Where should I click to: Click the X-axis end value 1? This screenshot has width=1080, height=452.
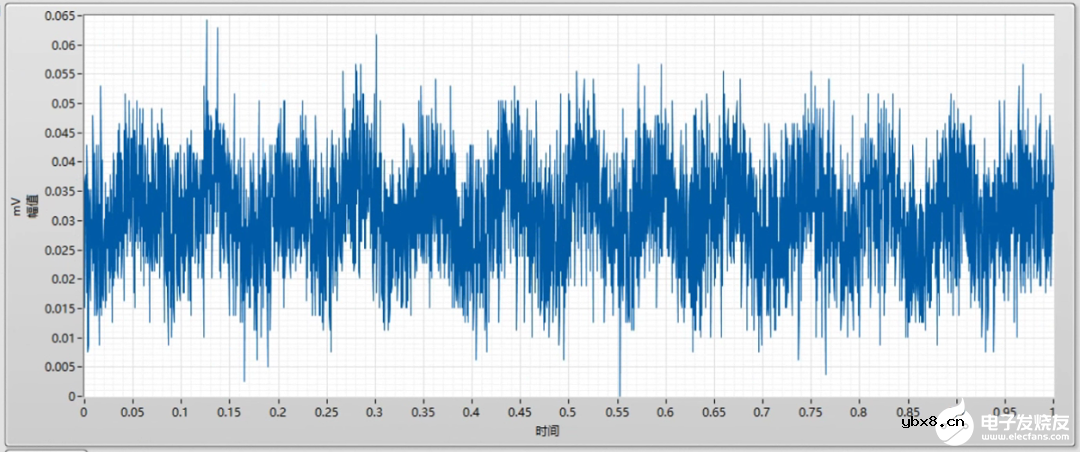[1053, 412]
